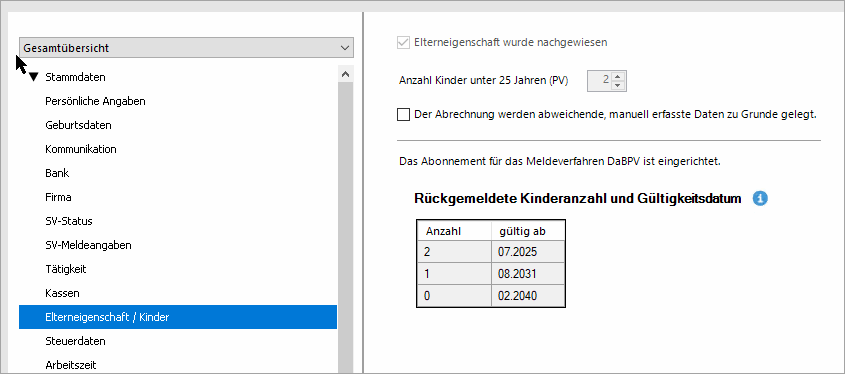
Task: Open the Steuerdaten section
Action: tap(75, 341)
